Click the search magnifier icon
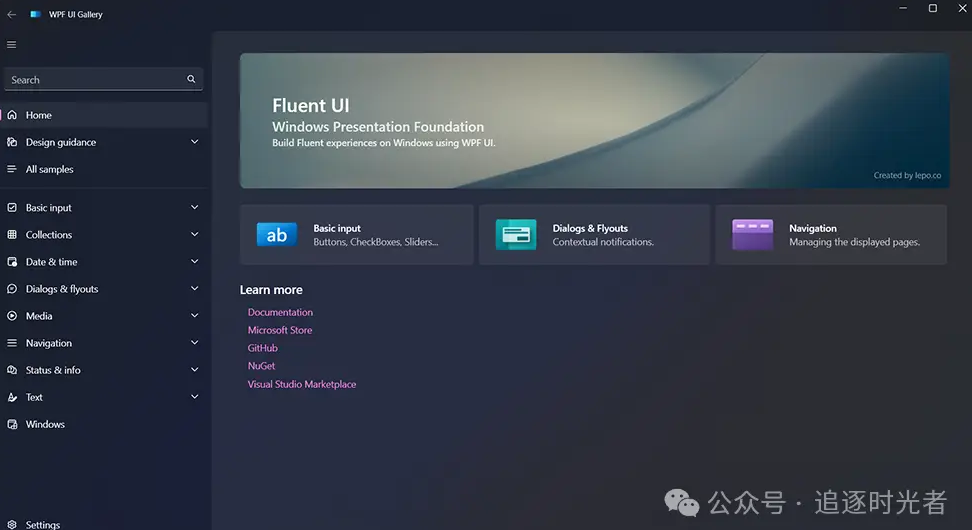Image resolution: width=972 pixels, height=530 pixels. [191, 79]
